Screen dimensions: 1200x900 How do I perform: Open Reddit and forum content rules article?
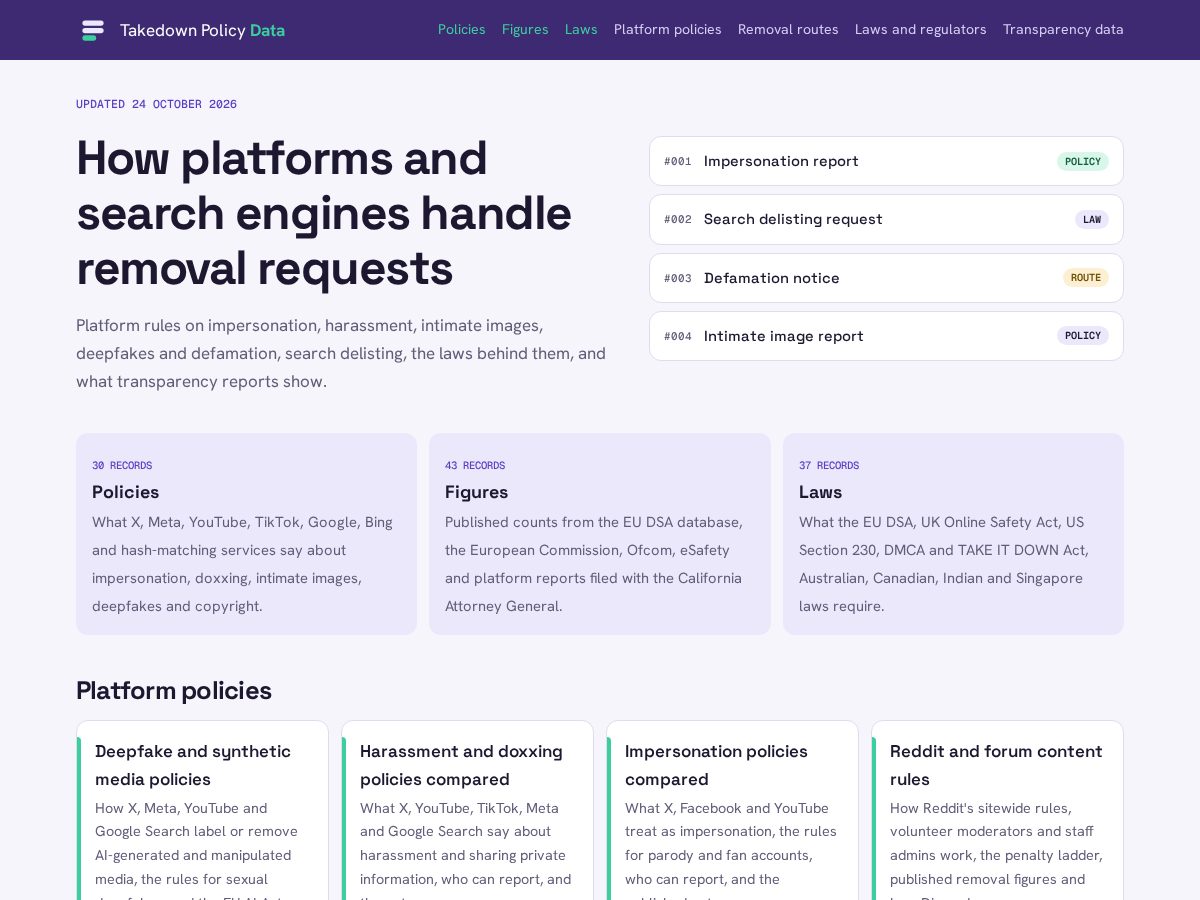(x=997, y=810)
